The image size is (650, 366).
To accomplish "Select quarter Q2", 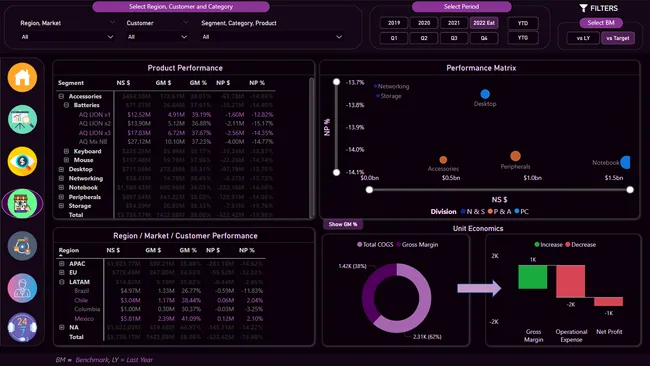I will click(424, 38).
